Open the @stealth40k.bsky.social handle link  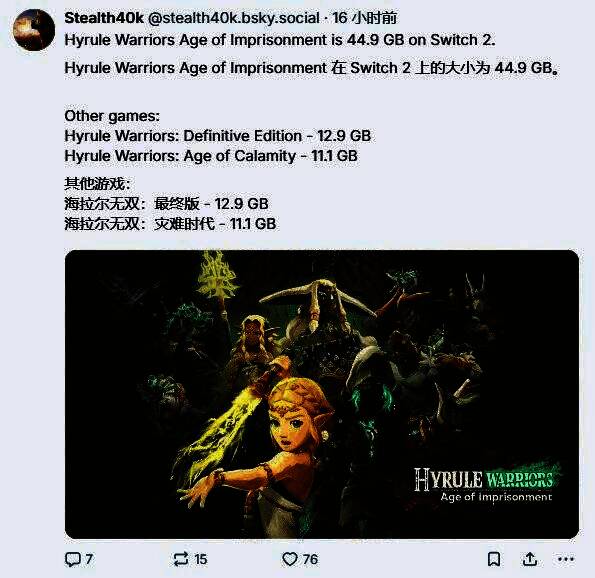tap(233, 18)
